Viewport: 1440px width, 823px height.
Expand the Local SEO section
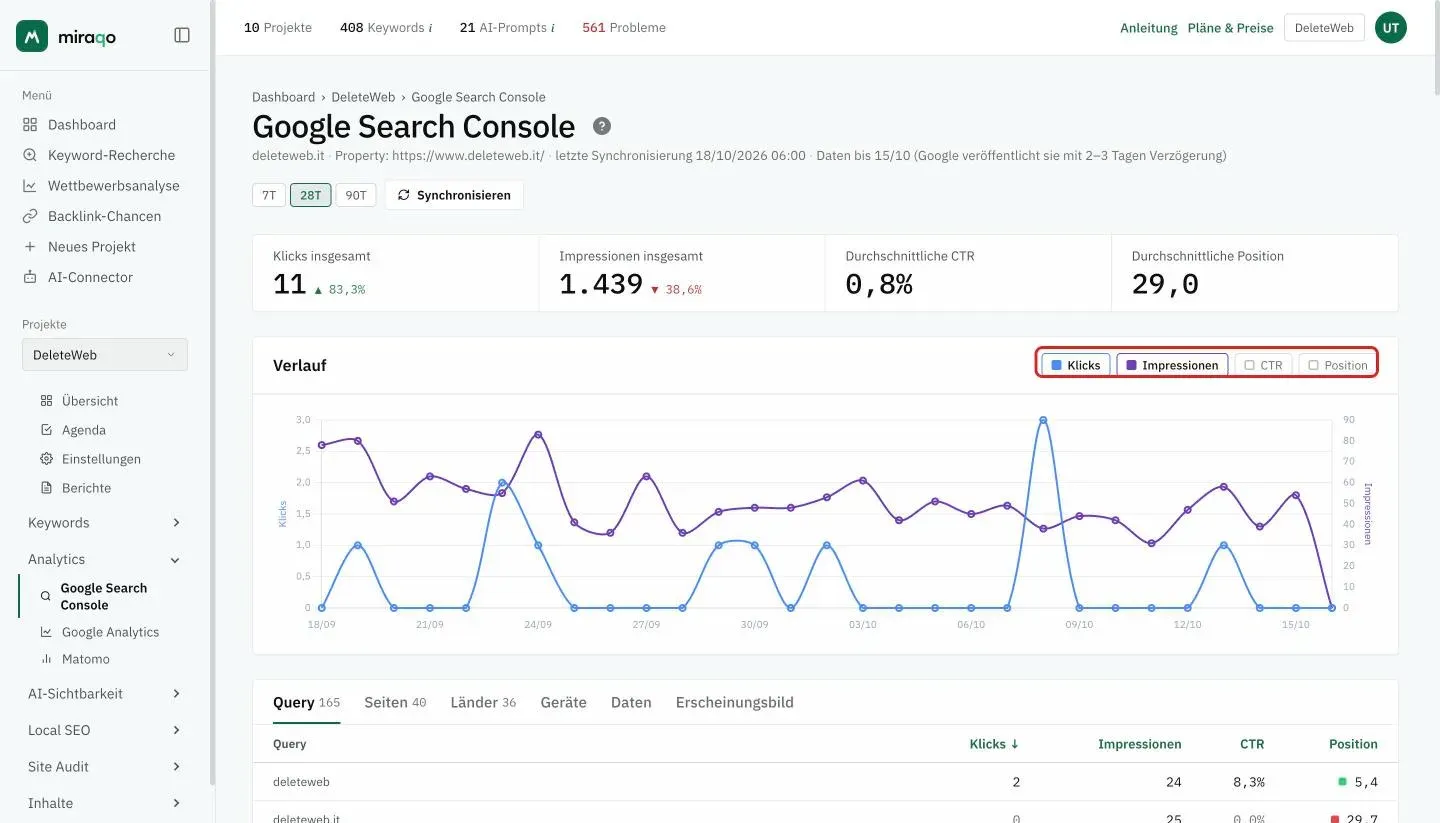[x=105, y=730]
